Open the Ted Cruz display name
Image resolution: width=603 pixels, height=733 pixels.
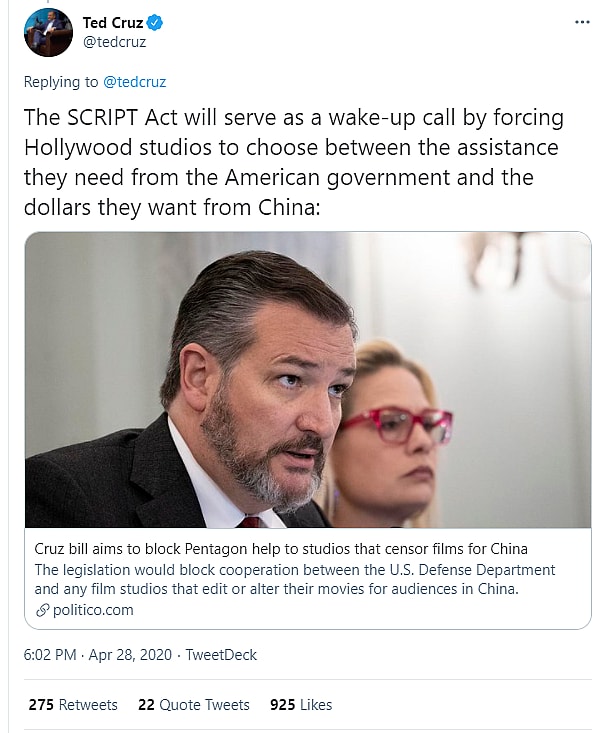point(113,24)
